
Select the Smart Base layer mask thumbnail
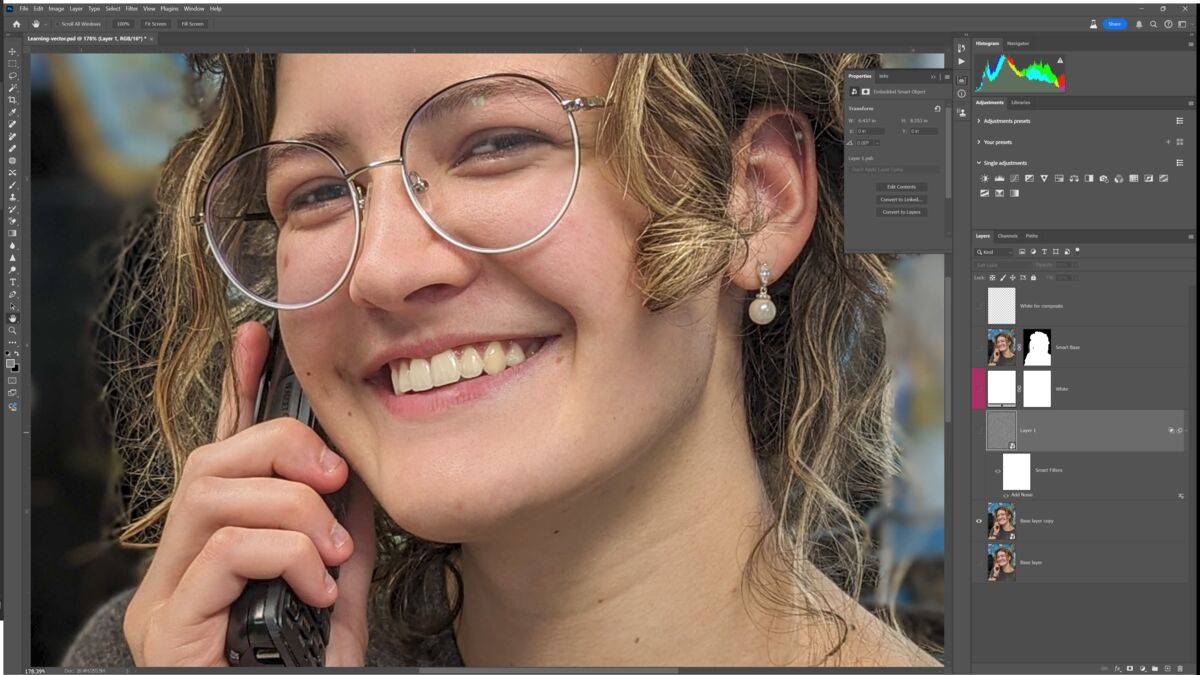(1037, 347)
